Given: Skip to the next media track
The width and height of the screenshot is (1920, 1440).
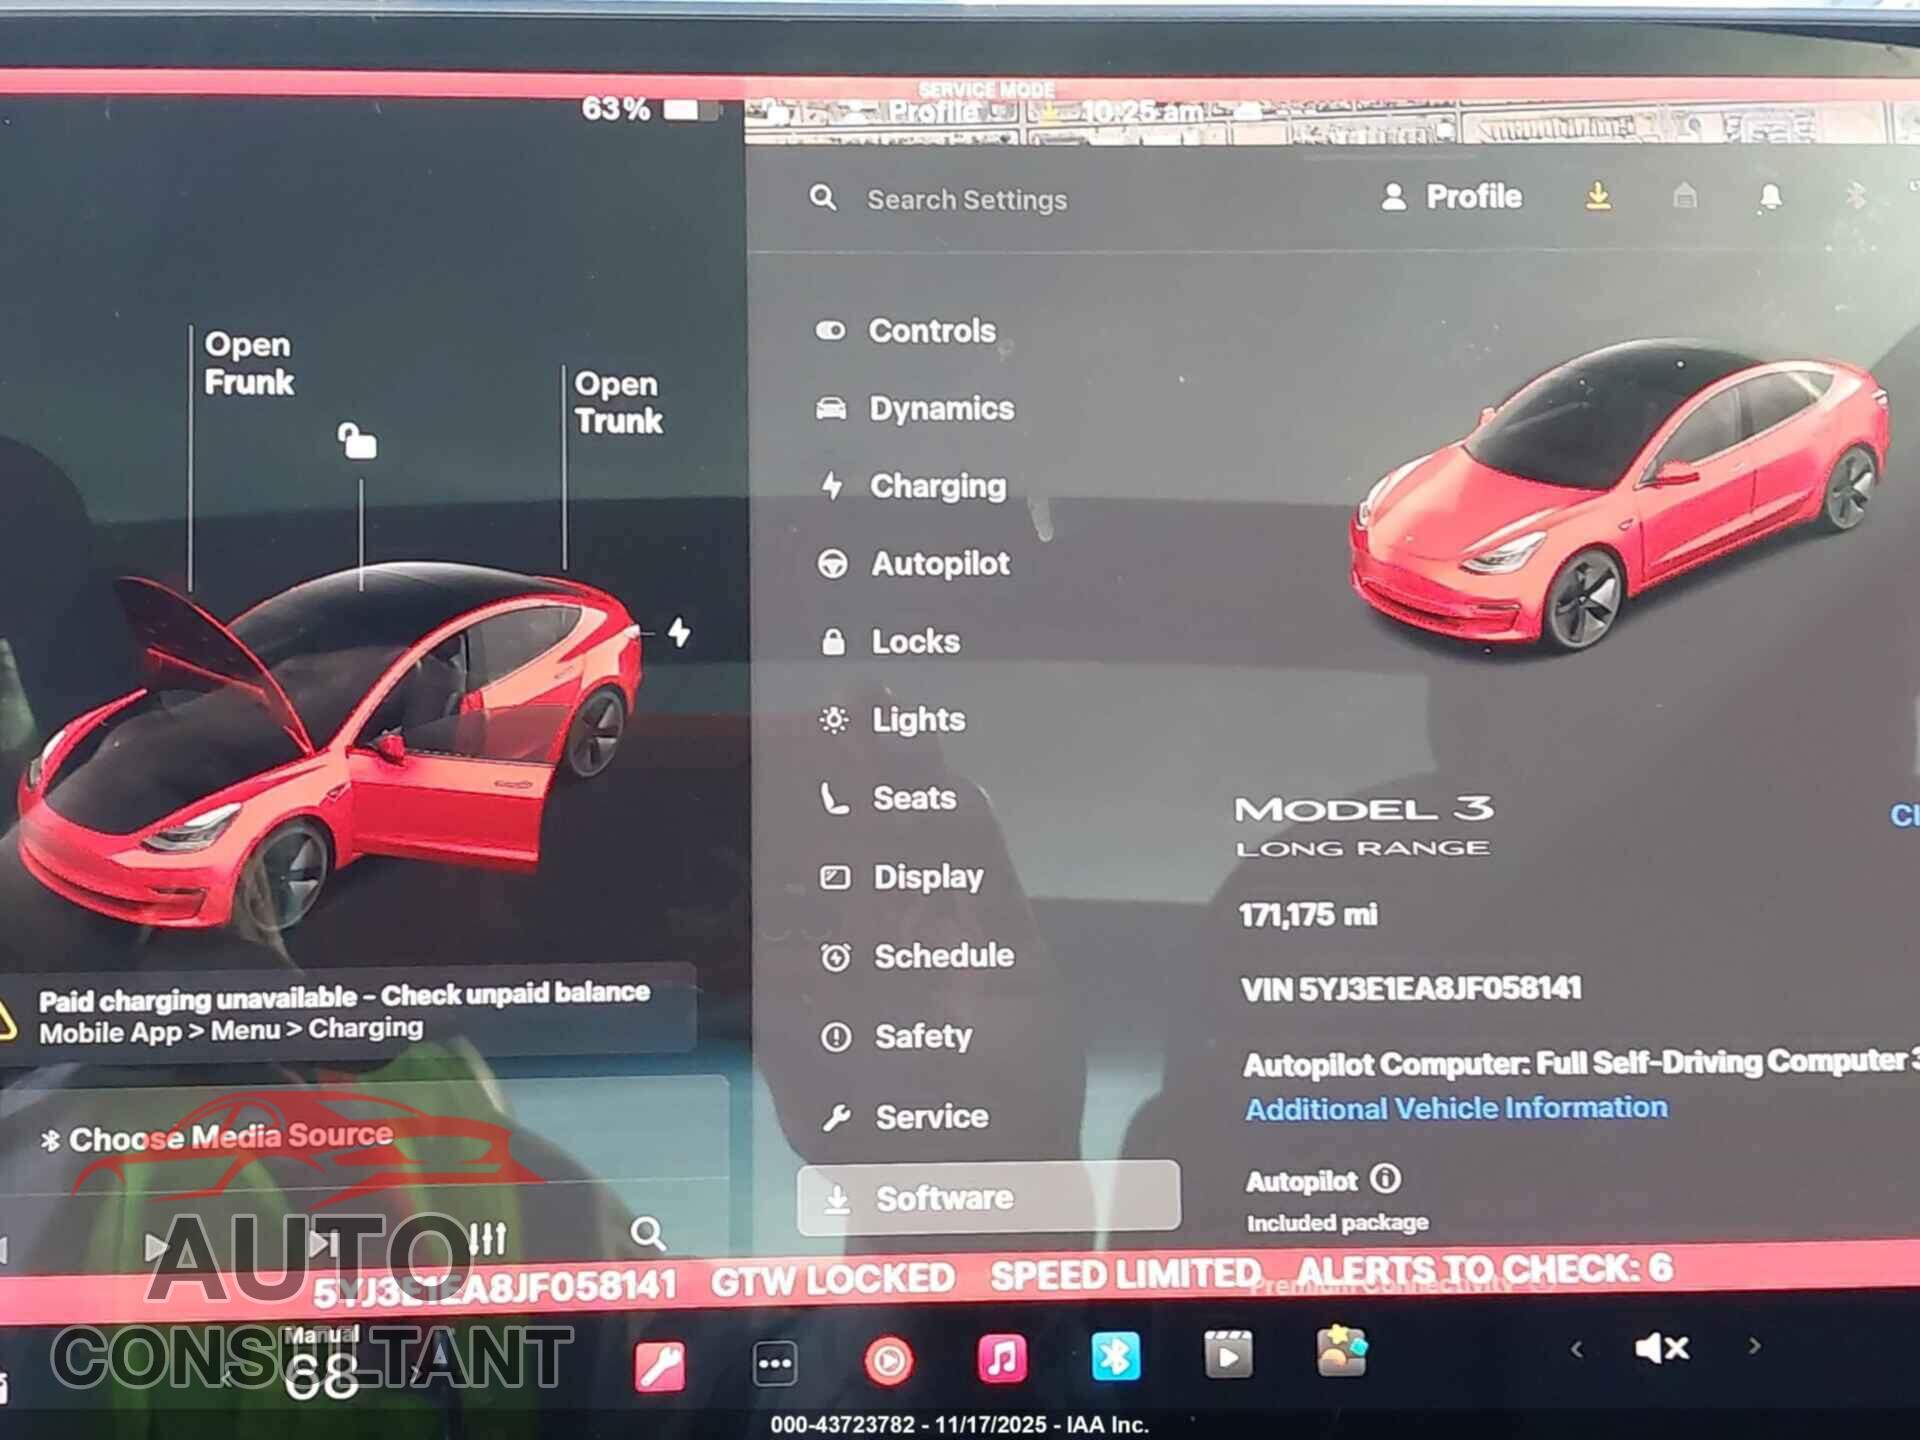Looking at the screenshot, I should click(323, 1244).
